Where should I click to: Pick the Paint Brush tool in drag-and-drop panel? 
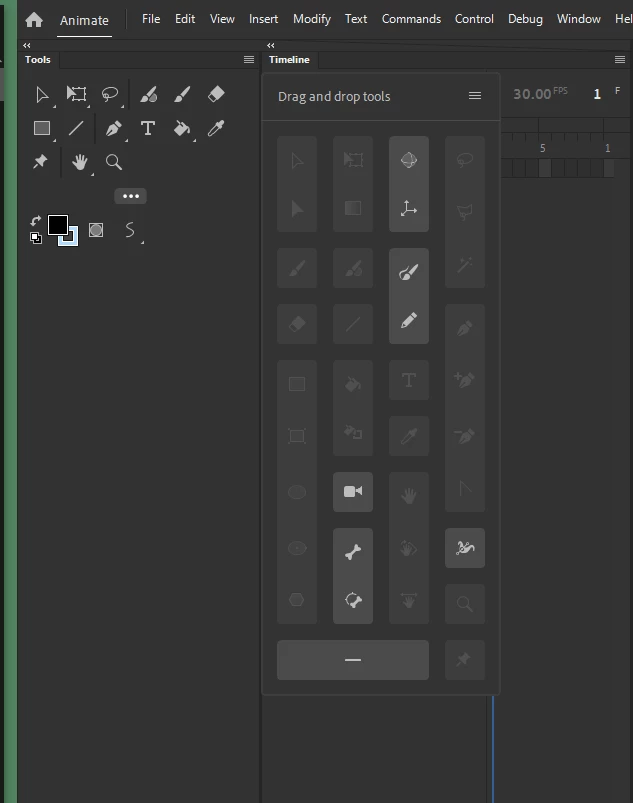tap(409, 272)
